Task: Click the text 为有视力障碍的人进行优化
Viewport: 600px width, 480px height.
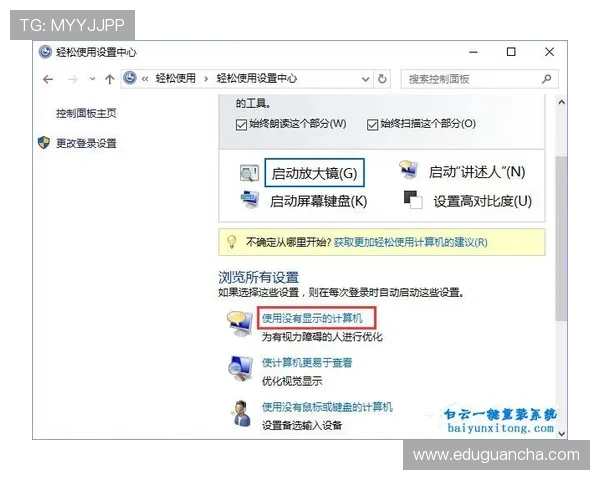Action: [x=322, y=337]
